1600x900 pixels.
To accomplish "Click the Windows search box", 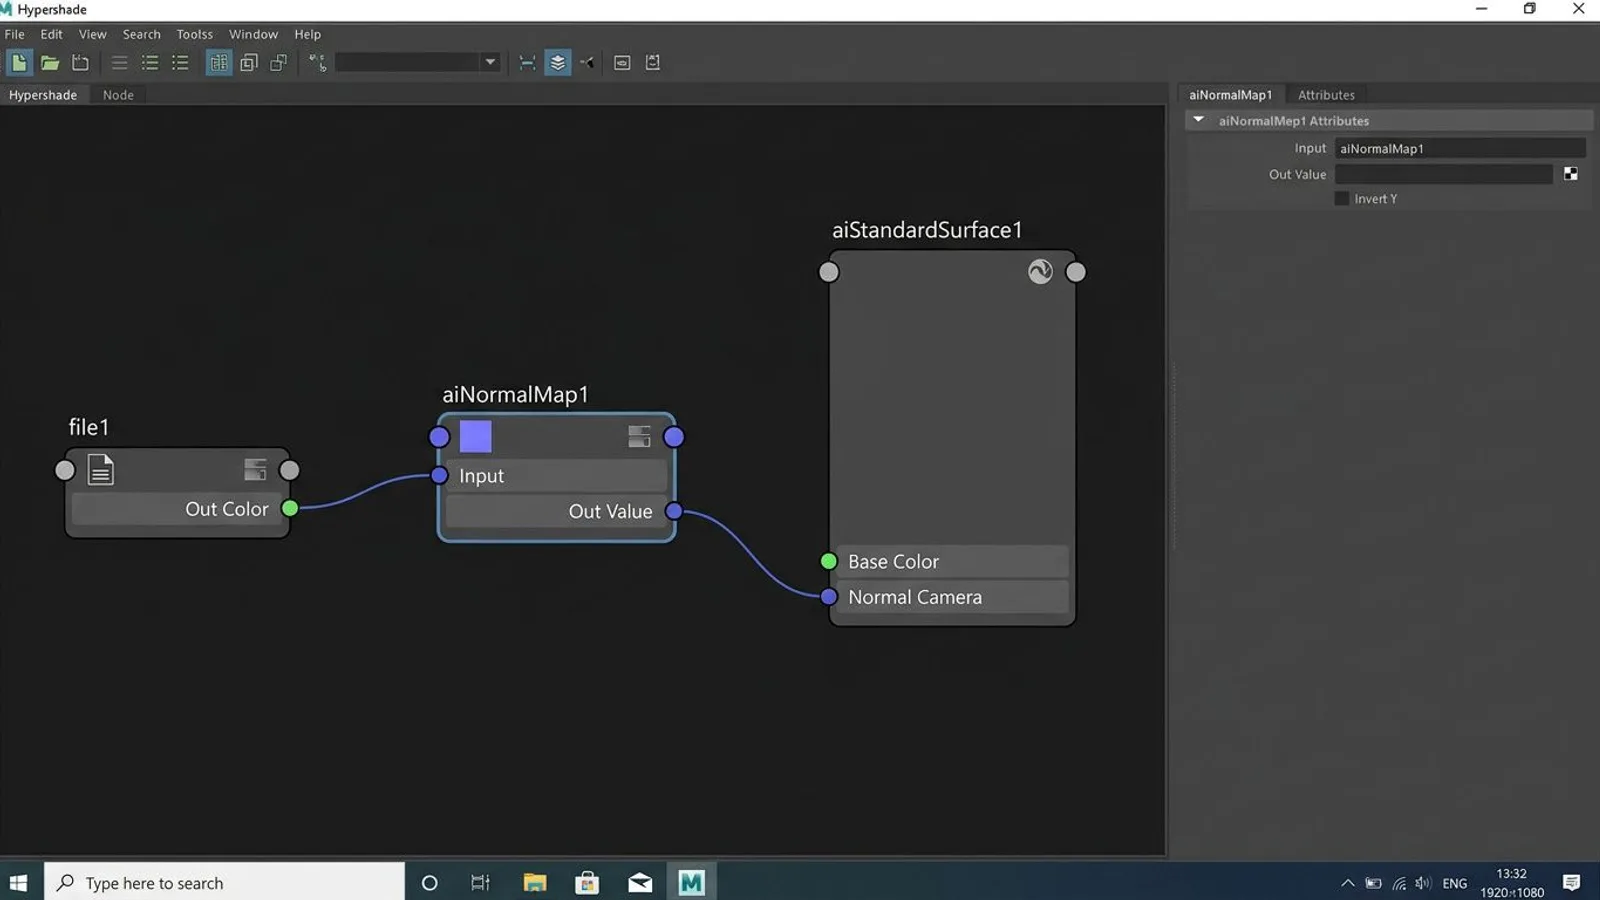I will [x=225, y=882].
